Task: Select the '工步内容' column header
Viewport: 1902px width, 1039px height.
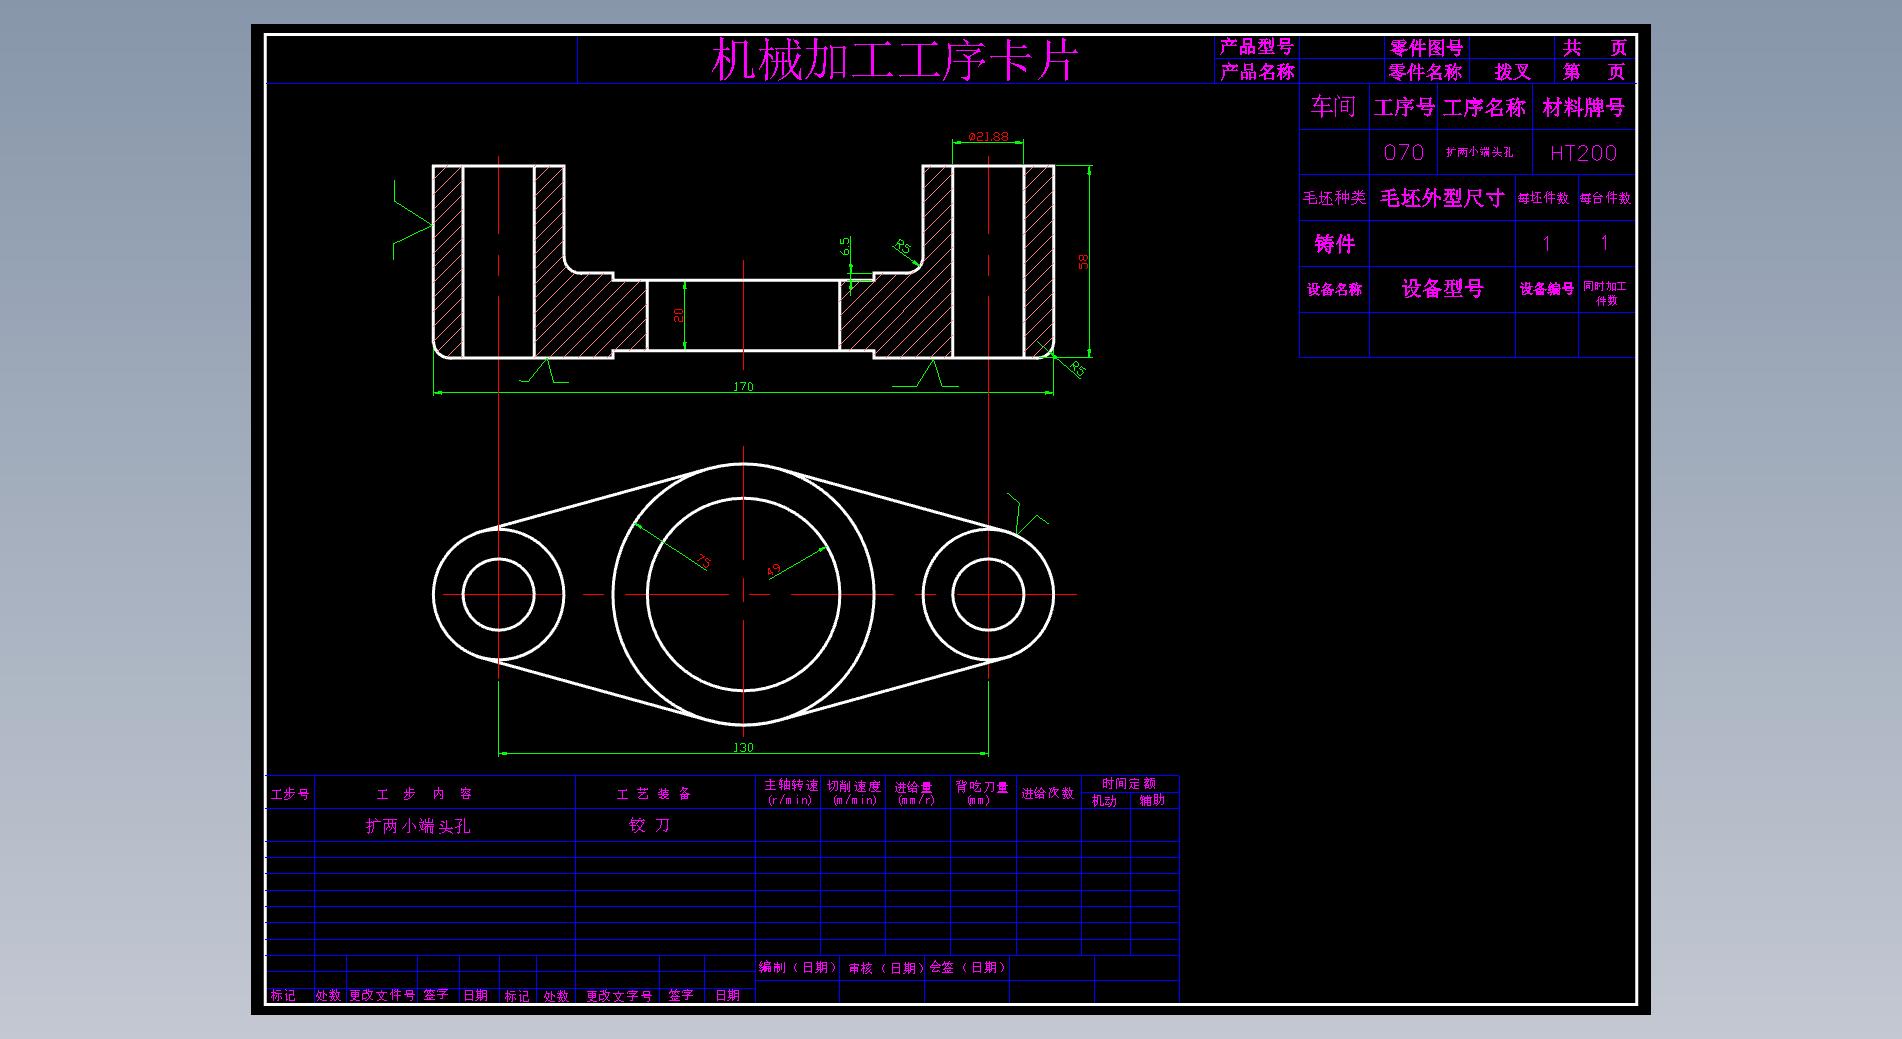Action: point(424,794)
